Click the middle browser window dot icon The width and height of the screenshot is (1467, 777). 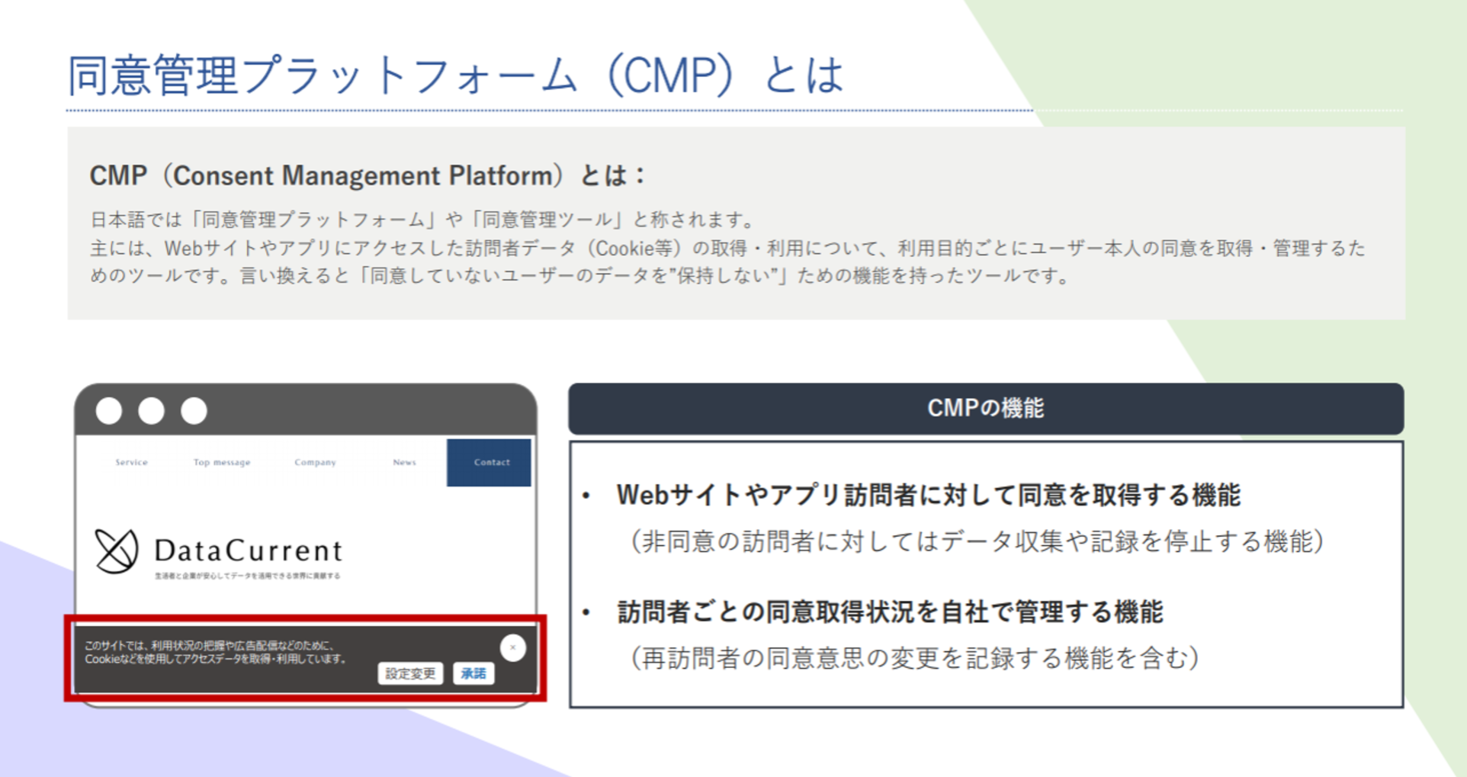pyautogui.click(x=150, y=409)
